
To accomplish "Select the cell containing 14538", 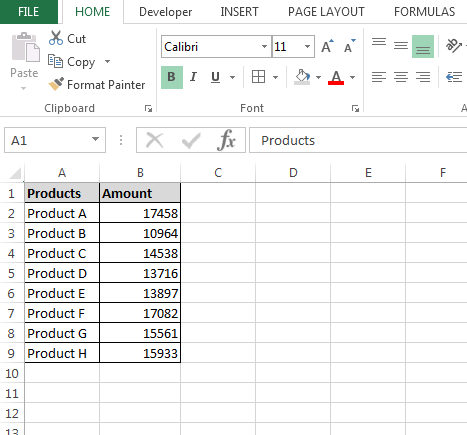I will click(x=140, y=253).
